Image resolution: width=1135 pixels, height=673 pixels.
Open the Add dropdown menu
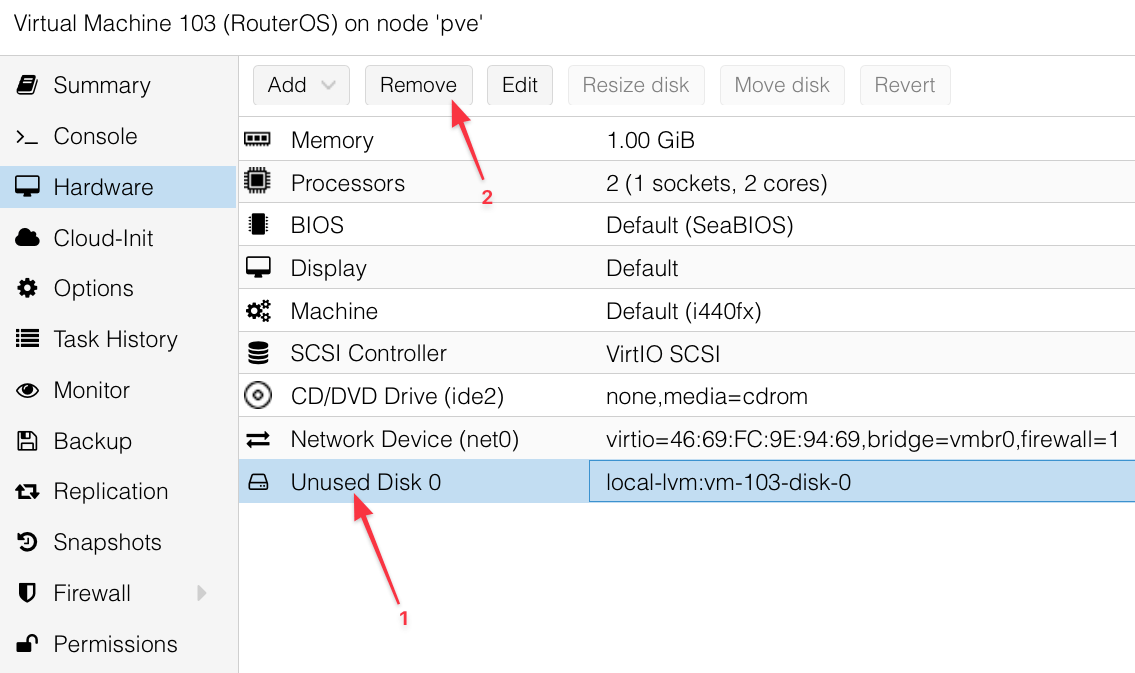301,85
